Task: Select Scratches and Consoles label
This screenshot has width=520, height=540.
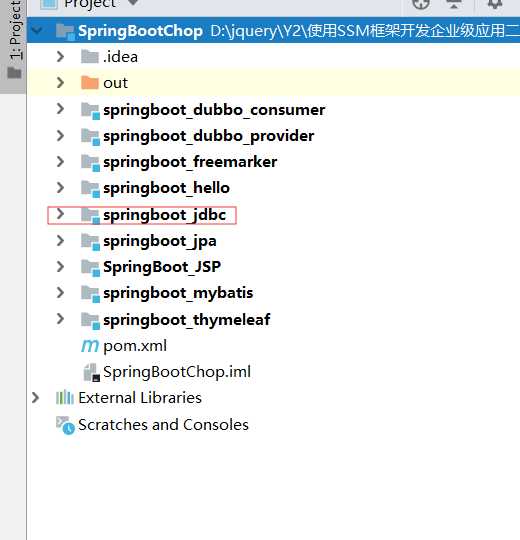Action: [x=163, y=425]
